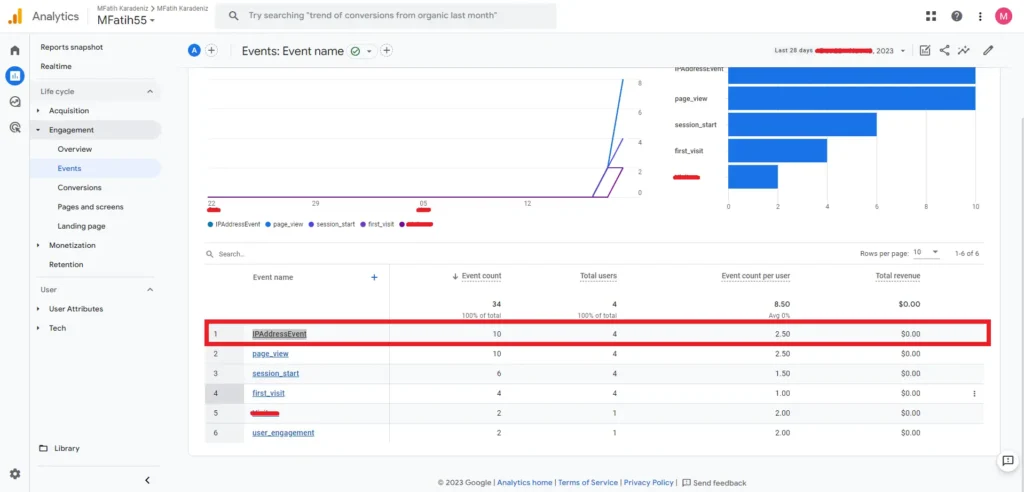Open Admin settings gear
This screenshot has width=1024, height=492.
point(15,473)
